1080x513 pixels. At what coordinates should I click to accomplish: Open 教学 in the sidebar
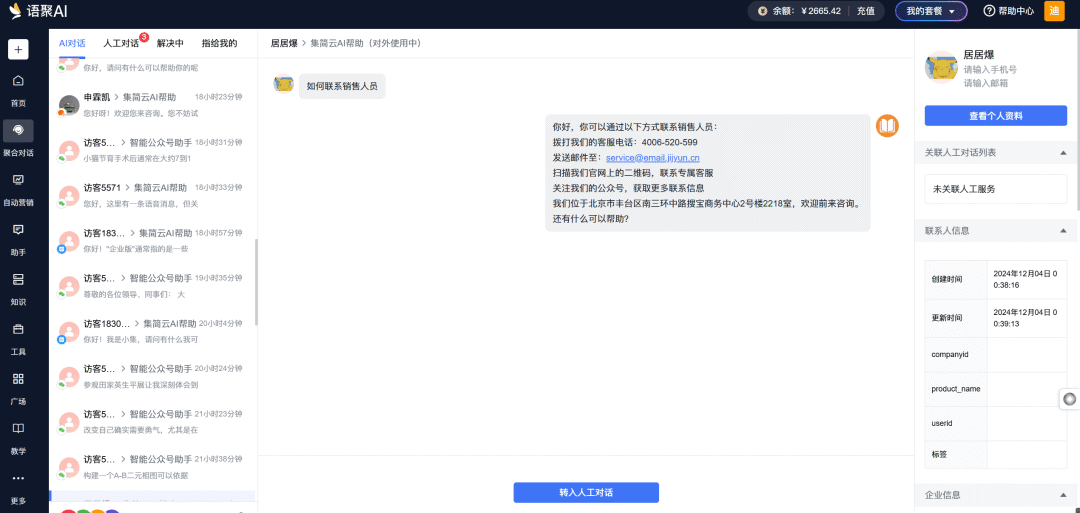click(18, 438)
